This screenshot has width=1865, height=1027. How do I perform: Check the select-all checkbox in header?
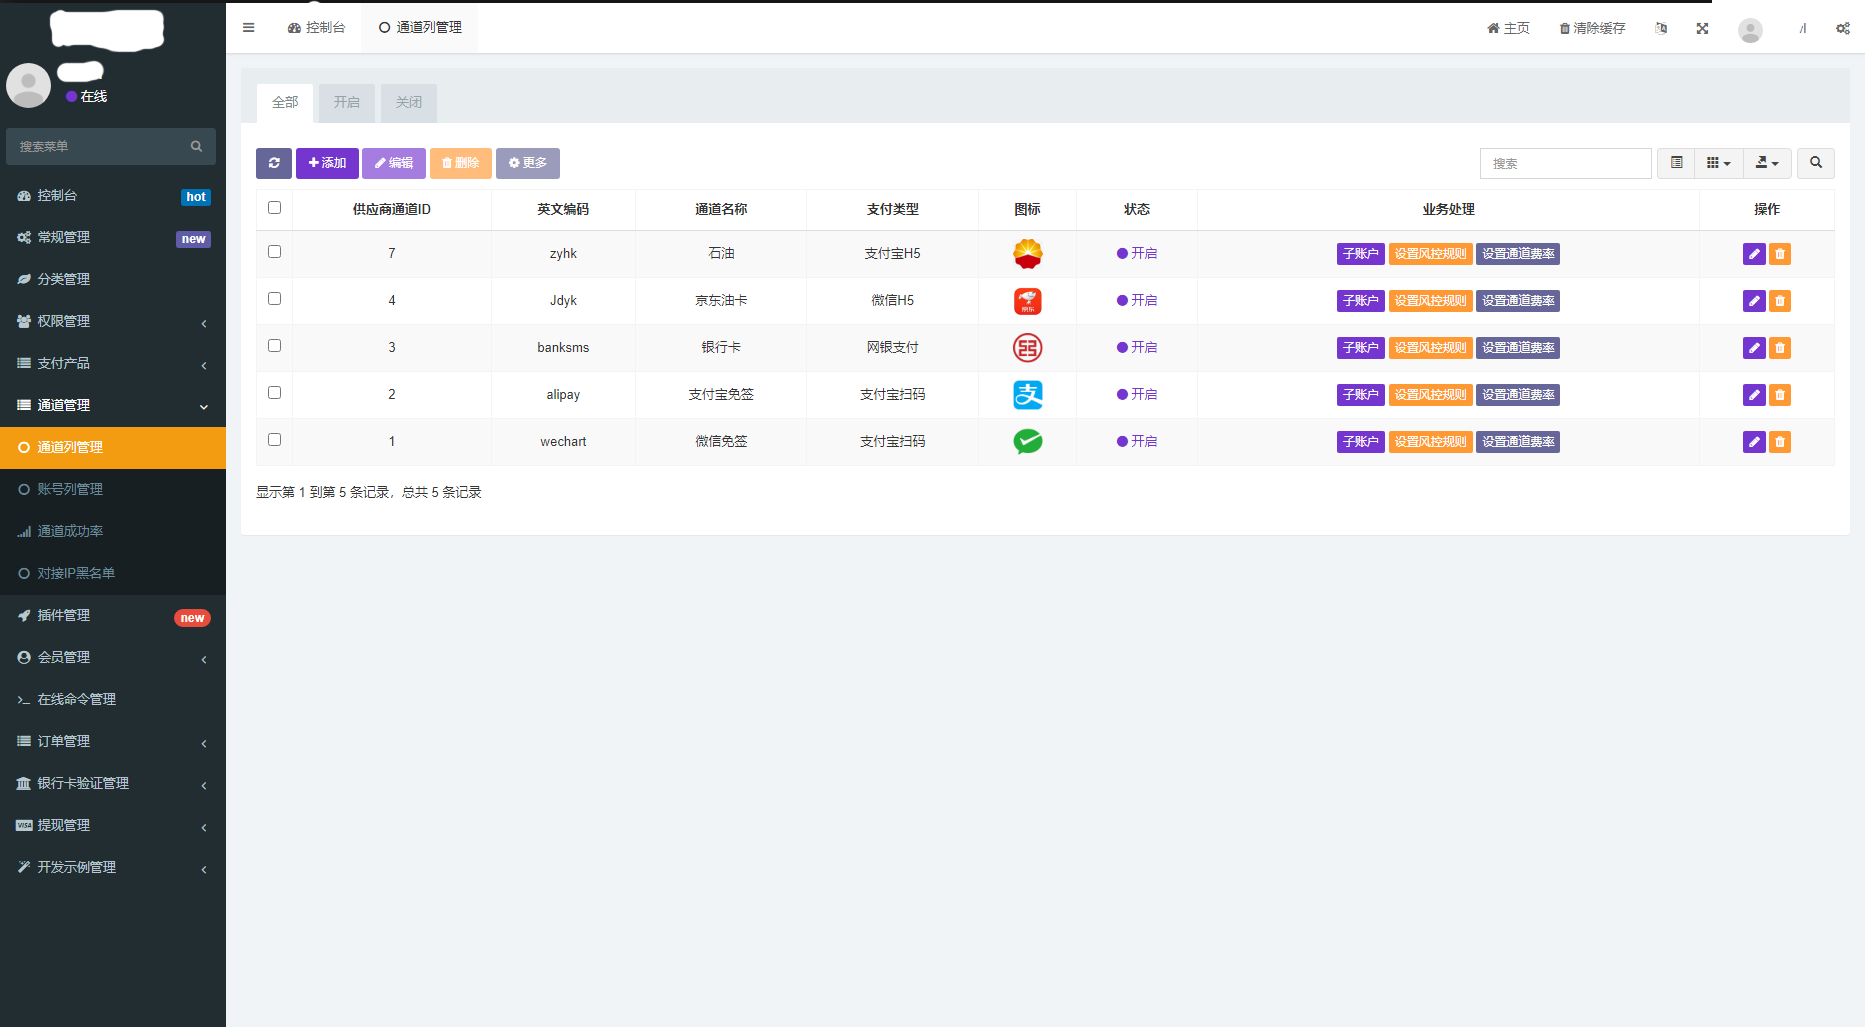274,208
